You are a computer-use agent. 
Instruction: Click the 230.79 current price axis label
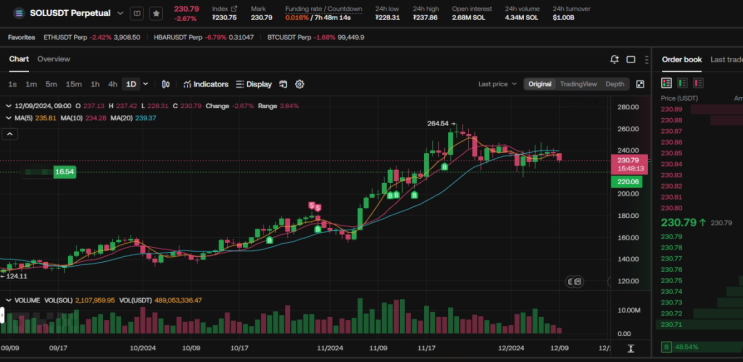[x=628, y=164]
